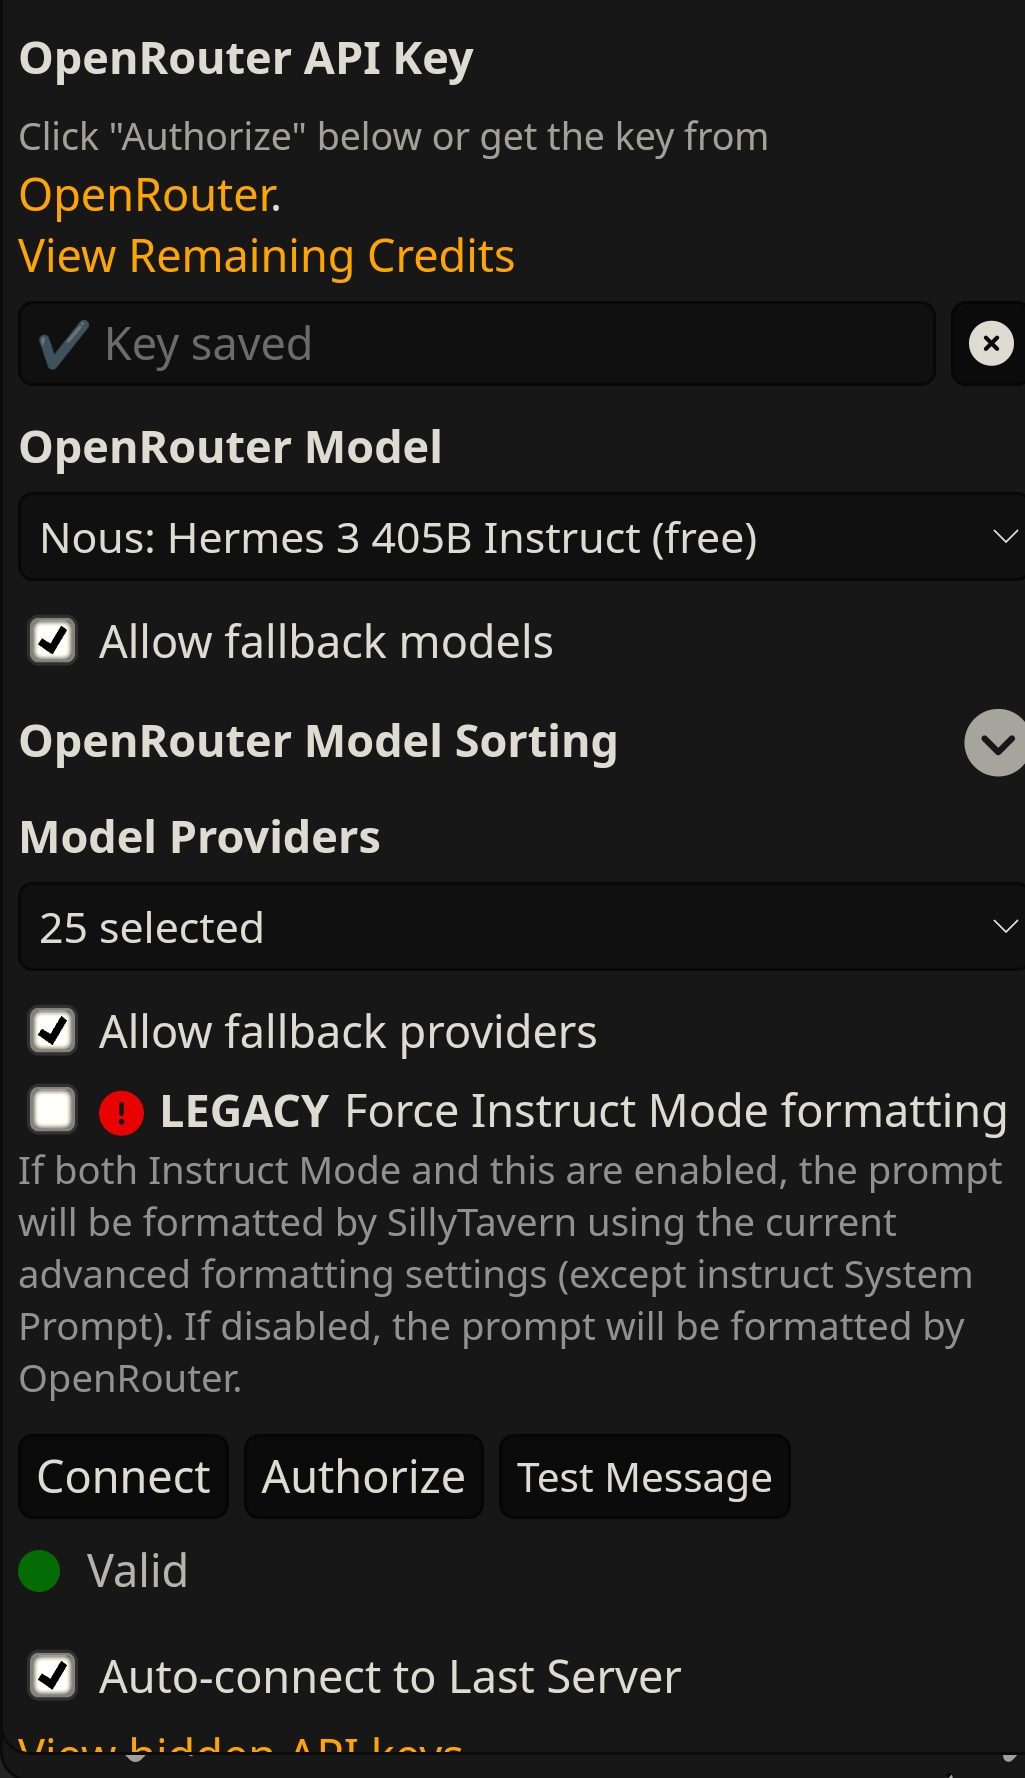This screenshot has height=1778, width=1025.
Task: Open View Remaining Credits link
Action: tap(267, 256)
